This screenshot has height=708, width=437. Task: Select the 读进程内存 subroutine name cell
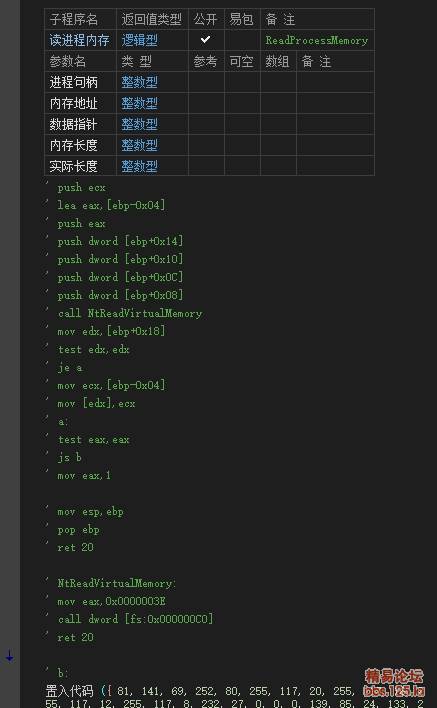[80, 40]
